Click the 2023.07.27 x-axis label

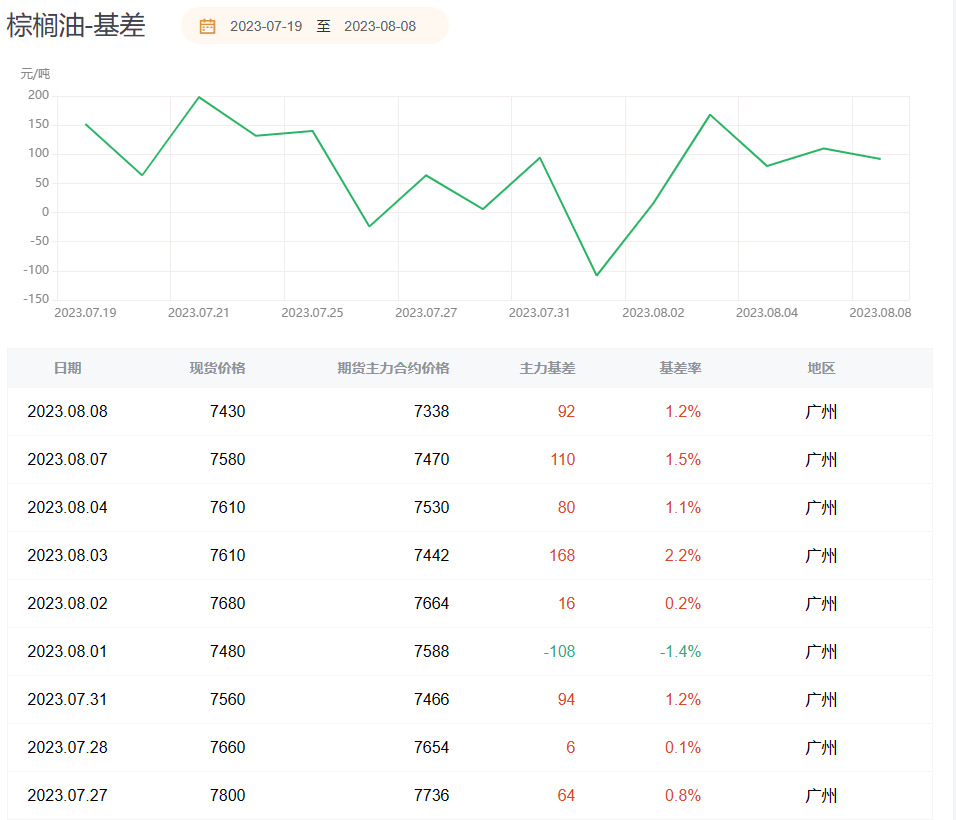click(x=426, y=313)
